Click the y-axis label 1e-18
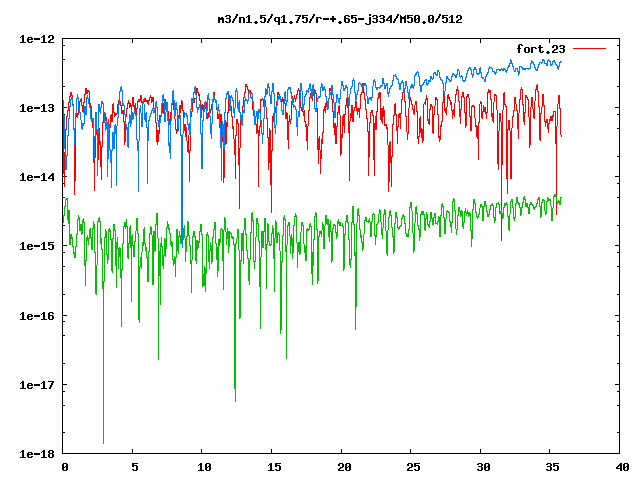 click(37, 454)
